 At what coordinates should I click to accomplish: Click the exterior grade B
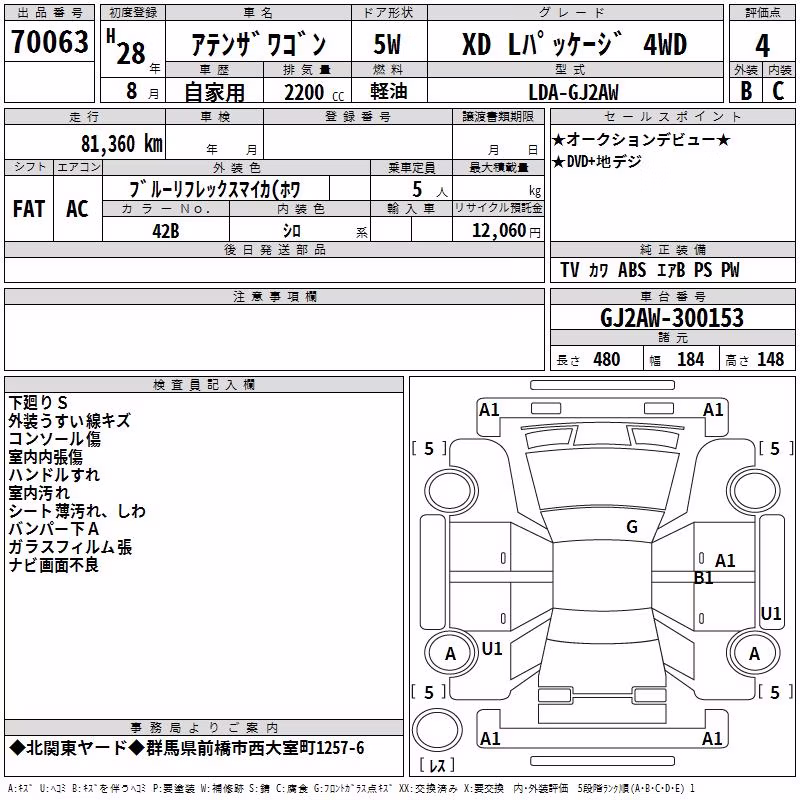point(746,91)
